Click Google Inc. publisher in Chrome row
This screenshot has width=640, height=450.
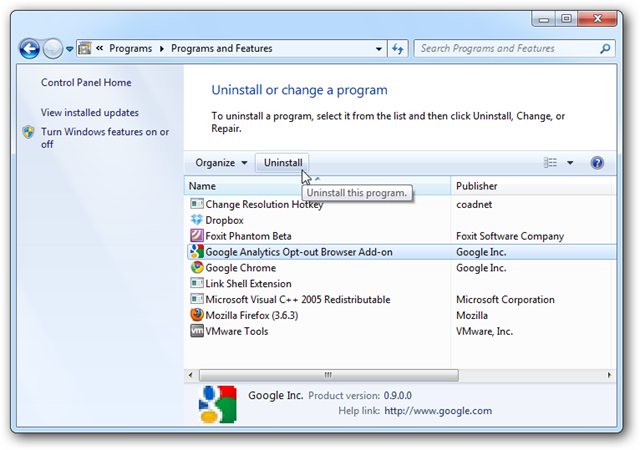(481, 268)
